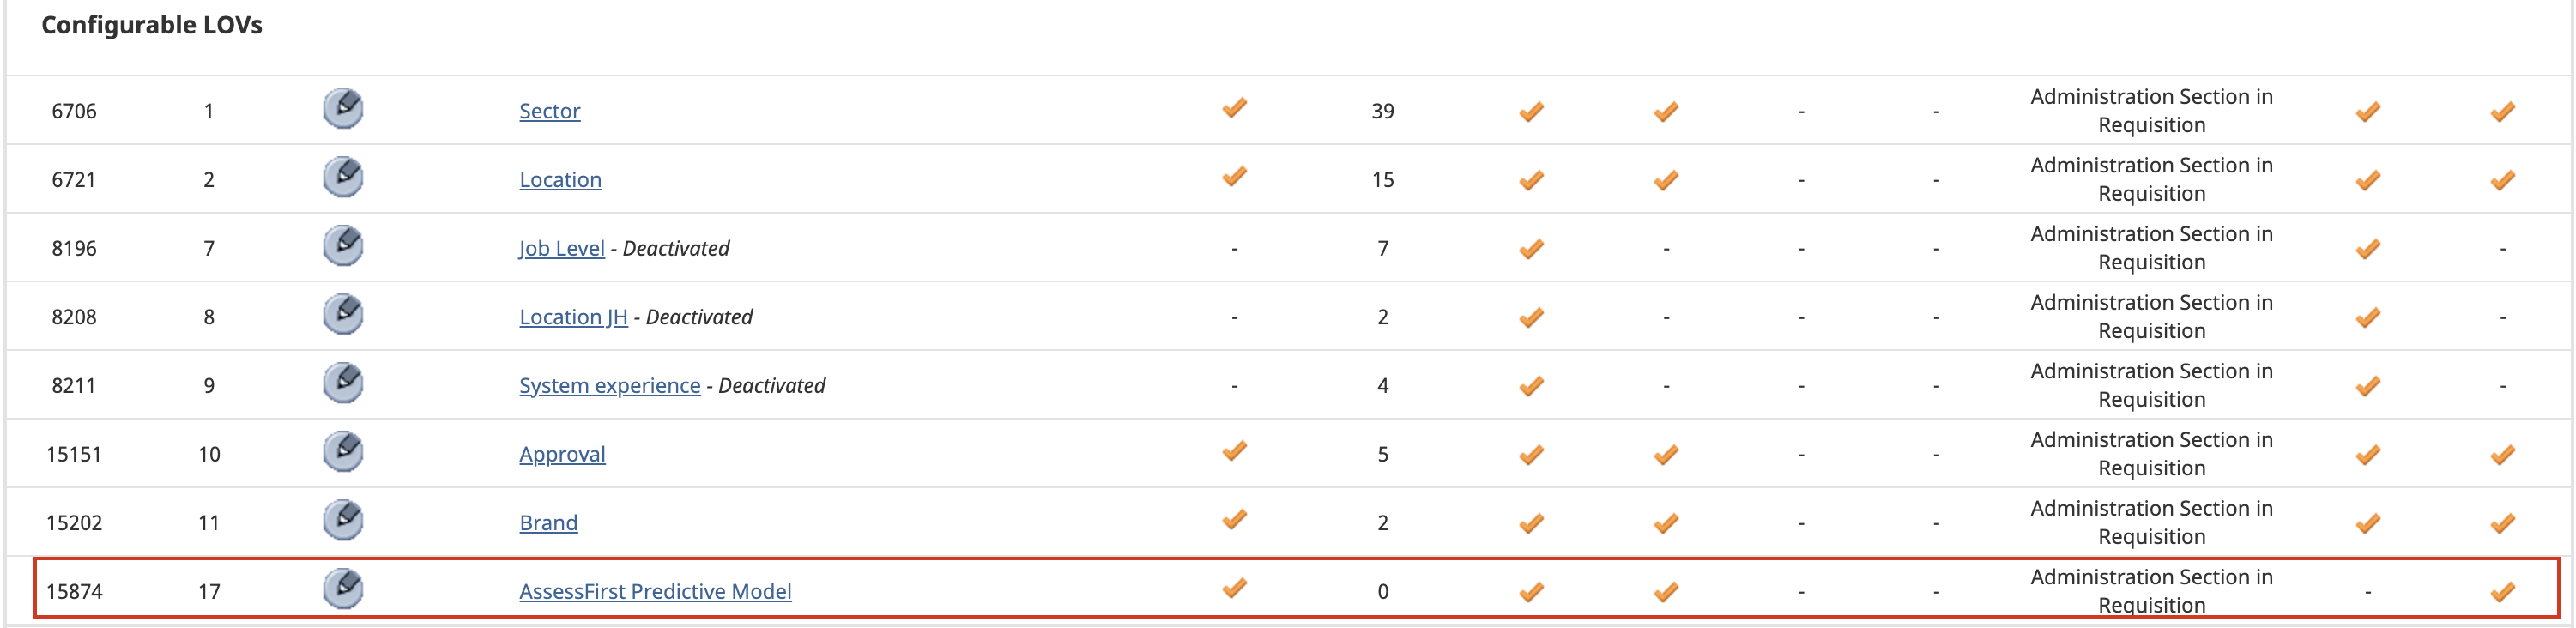2576x628 pixels.
Task: Click the edit icon for Approval row
Action: [x=343, y=453]
